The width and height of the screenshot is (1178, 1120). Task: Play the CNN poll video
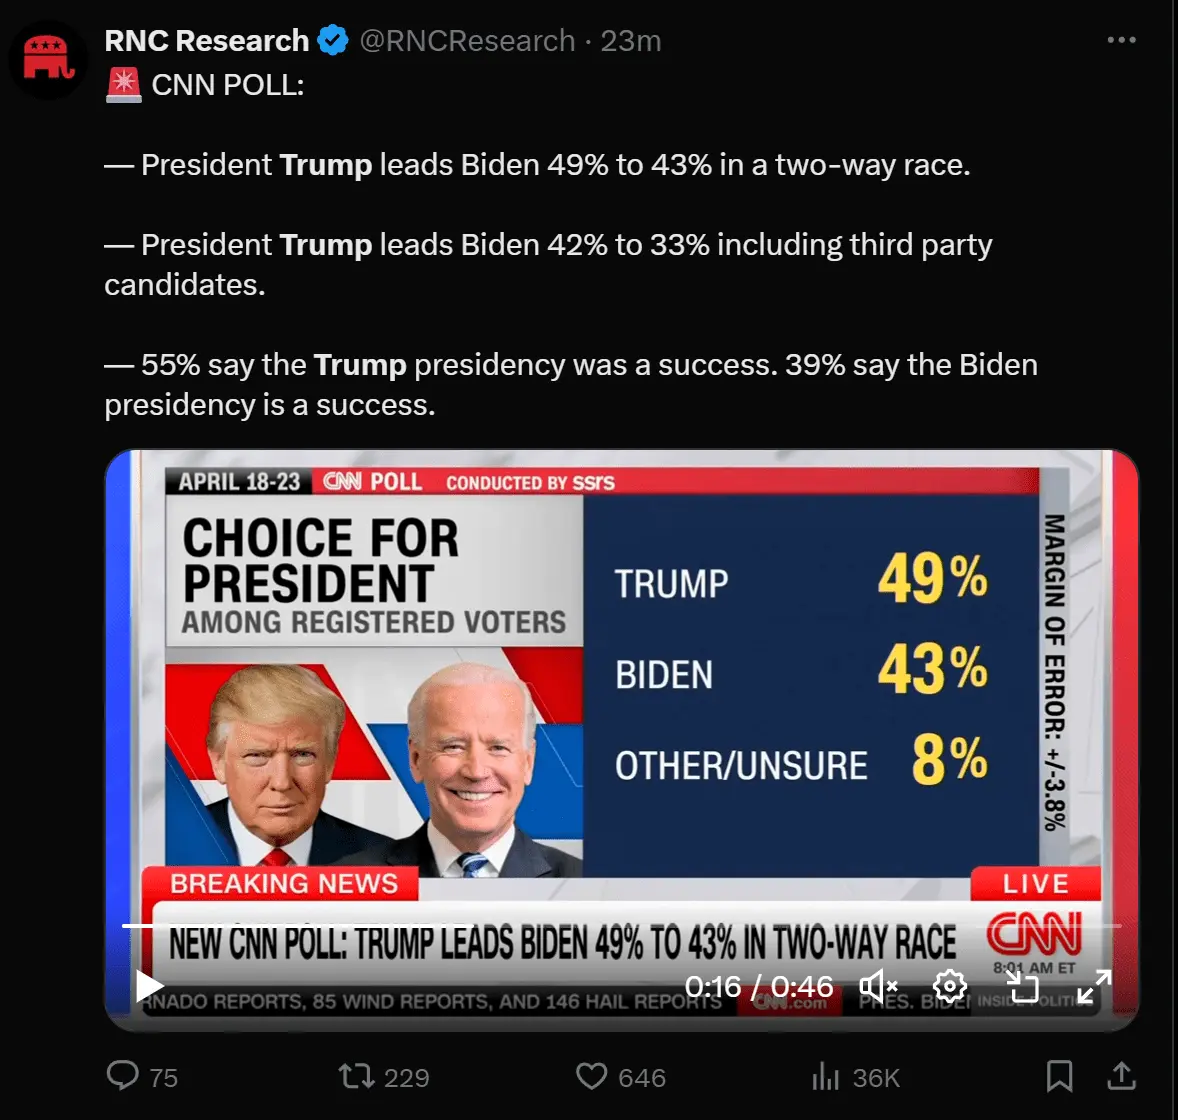pos(150,987)
